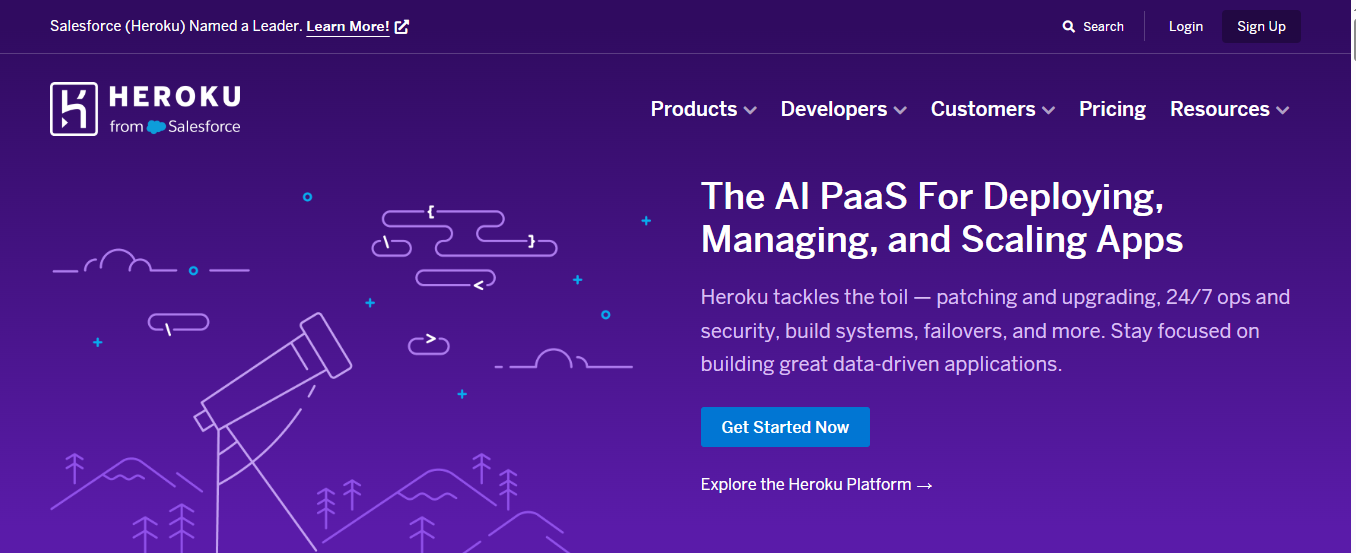Viewport: 1356px width, 553px height.
Task: Open the Explore the Heroku Platform link
Action: point(806,485)
